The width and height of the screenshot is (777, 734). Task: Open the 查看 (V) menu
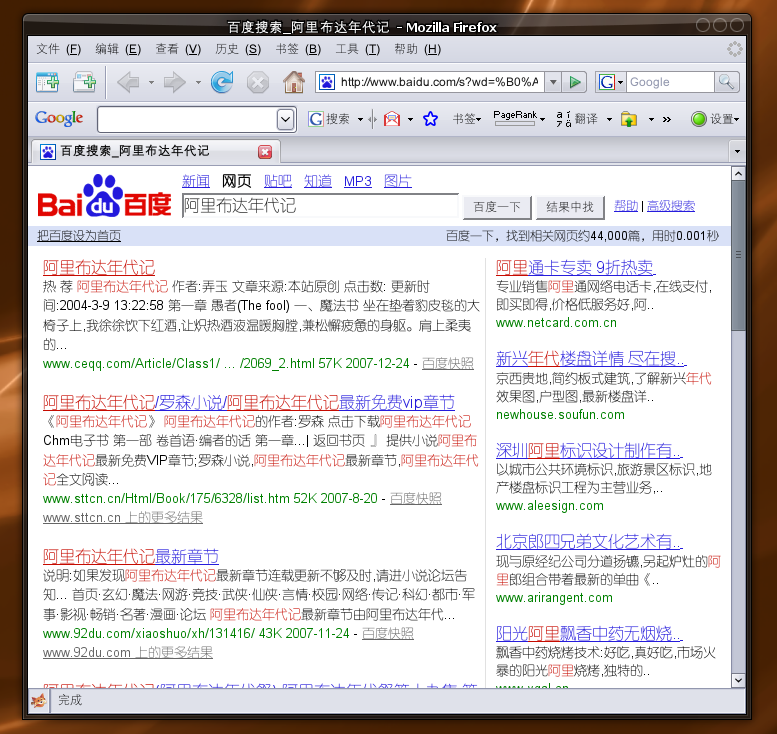click(x=178, y=49)
